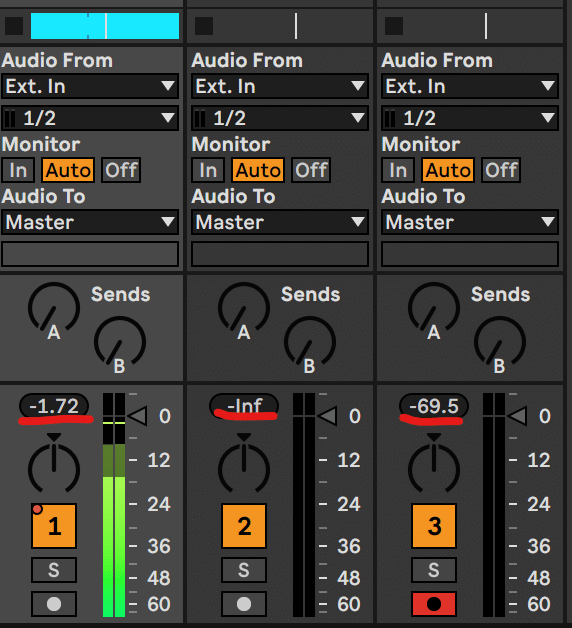
Task: Click Send A knob on track 3
Action: point(433,308)
